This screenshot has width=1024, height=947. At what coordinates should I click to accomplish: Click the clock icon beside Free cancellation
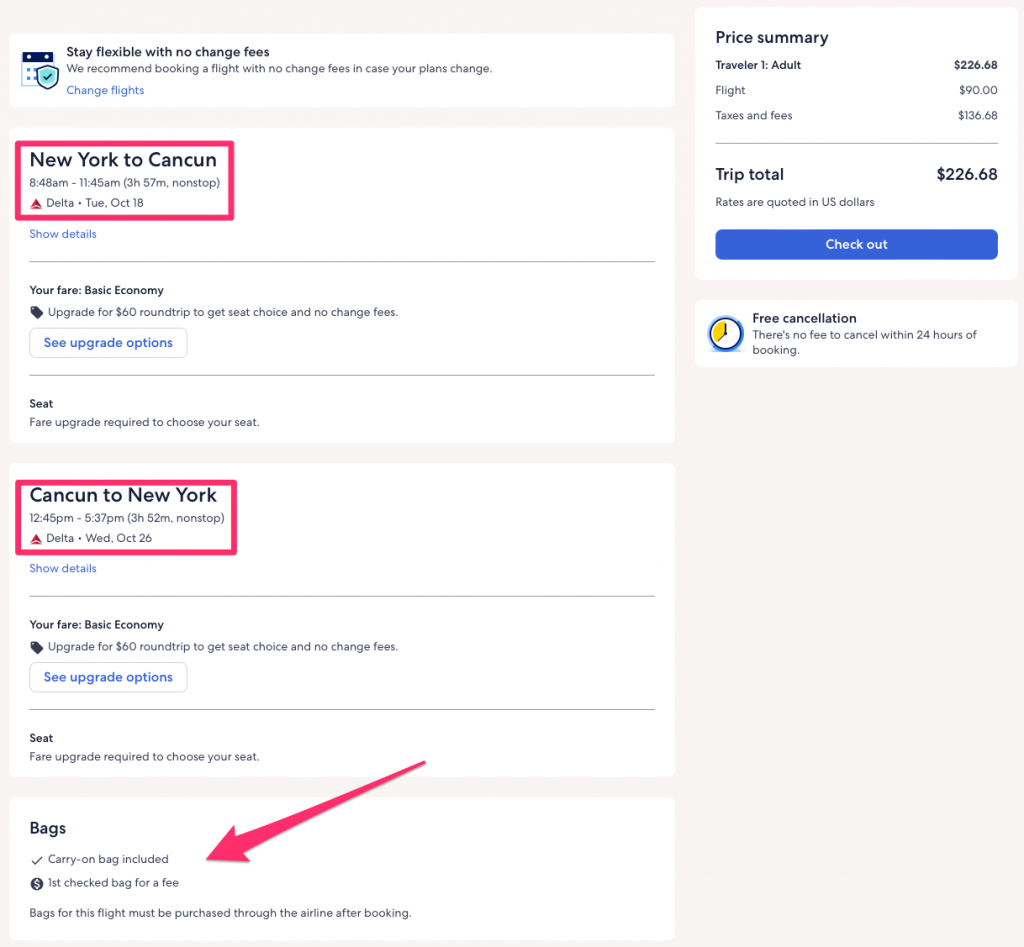[725, 334]
